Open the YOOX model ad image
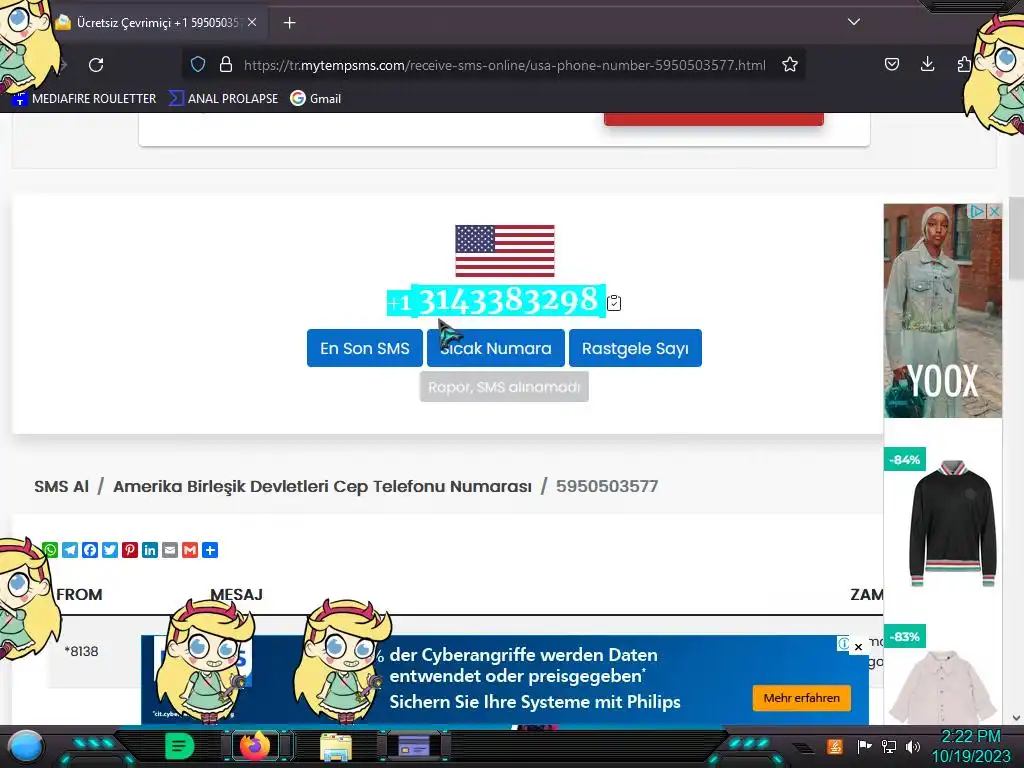The height and width of the screenshot is (768, 1024). click(942, 311)
